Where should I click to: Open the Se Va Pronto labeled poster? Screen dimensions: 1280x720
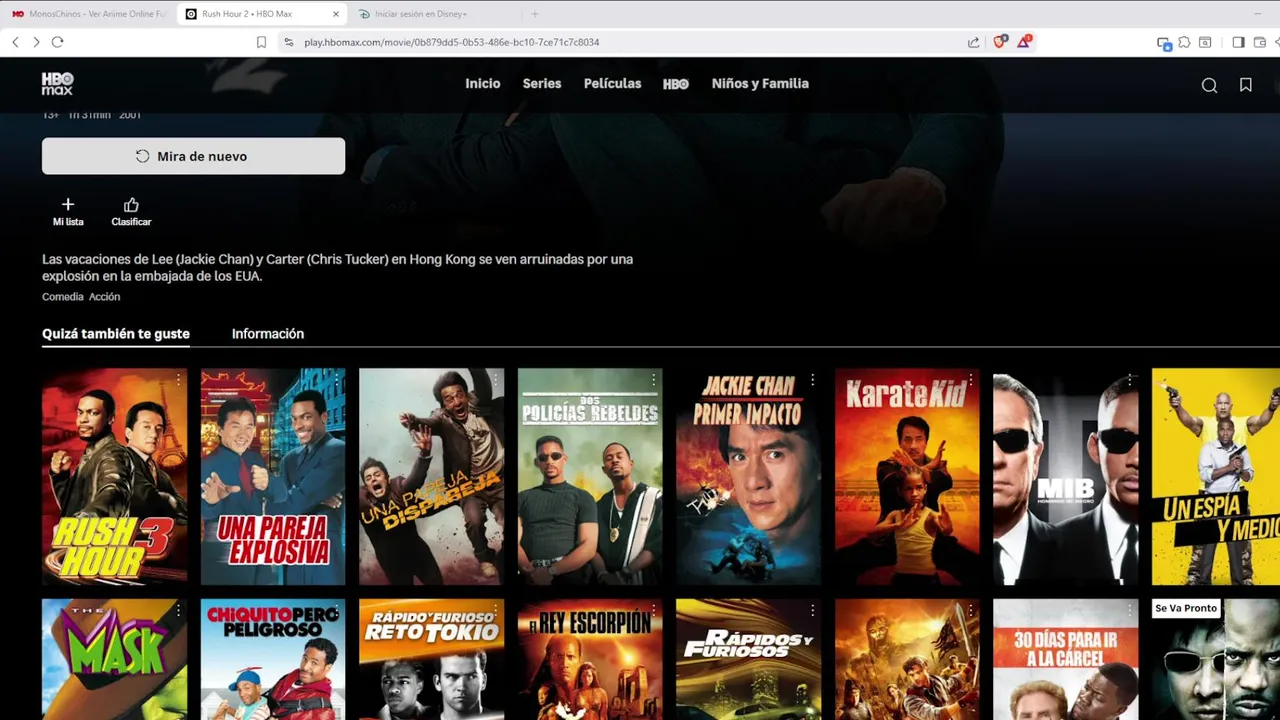[1216, 659]
